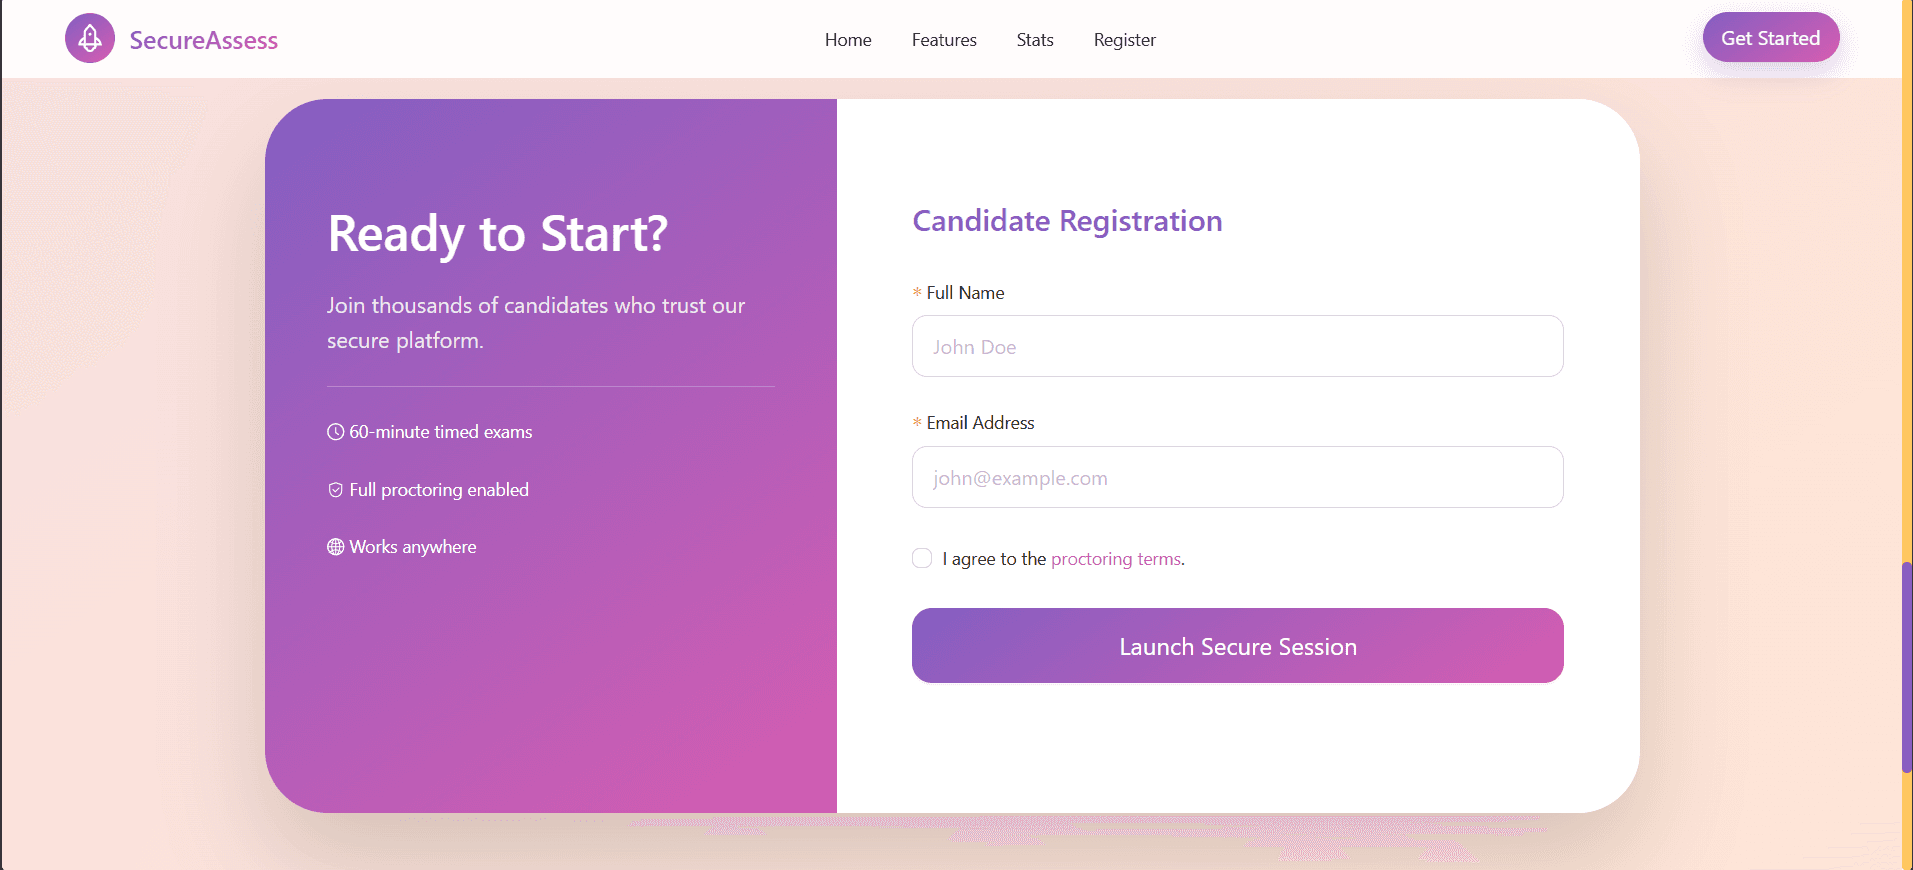Viewport: 1913px width, 870px height.
Task: Check the proctoring terms agreement checkbox
Action: [x=922, y=558]
